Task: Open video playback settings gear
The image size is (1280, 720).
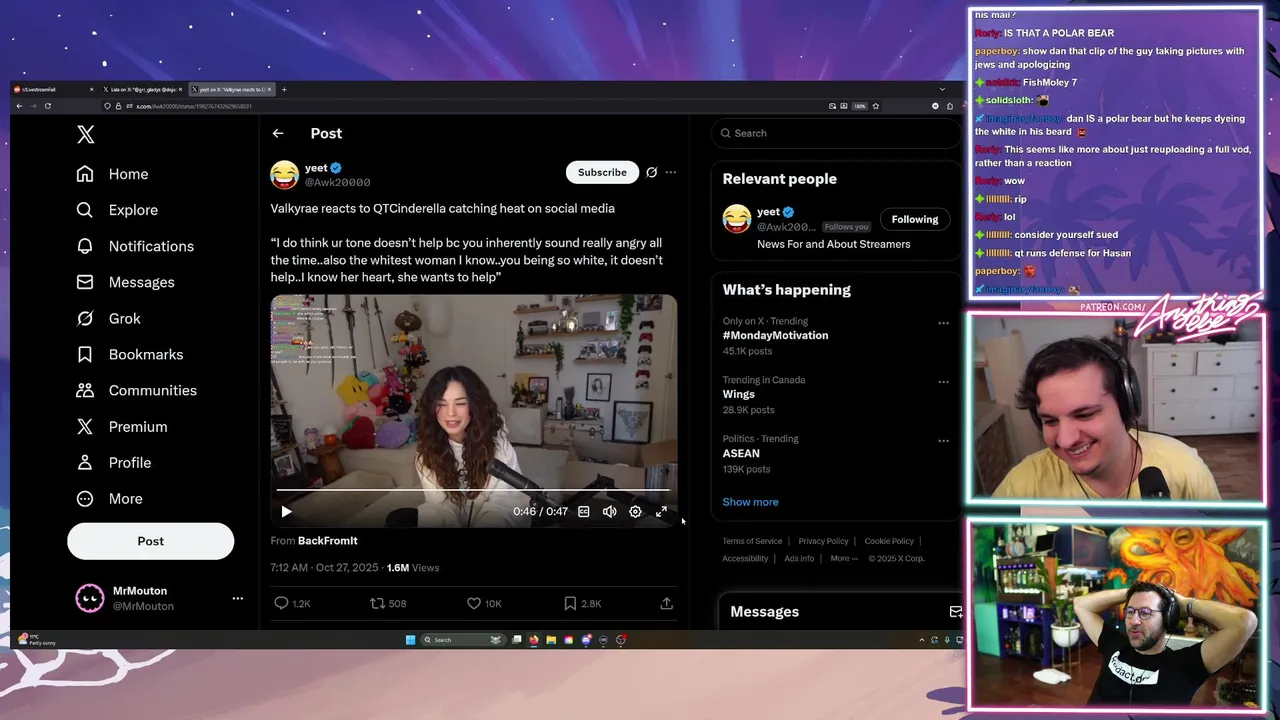Action: [635, 511]
